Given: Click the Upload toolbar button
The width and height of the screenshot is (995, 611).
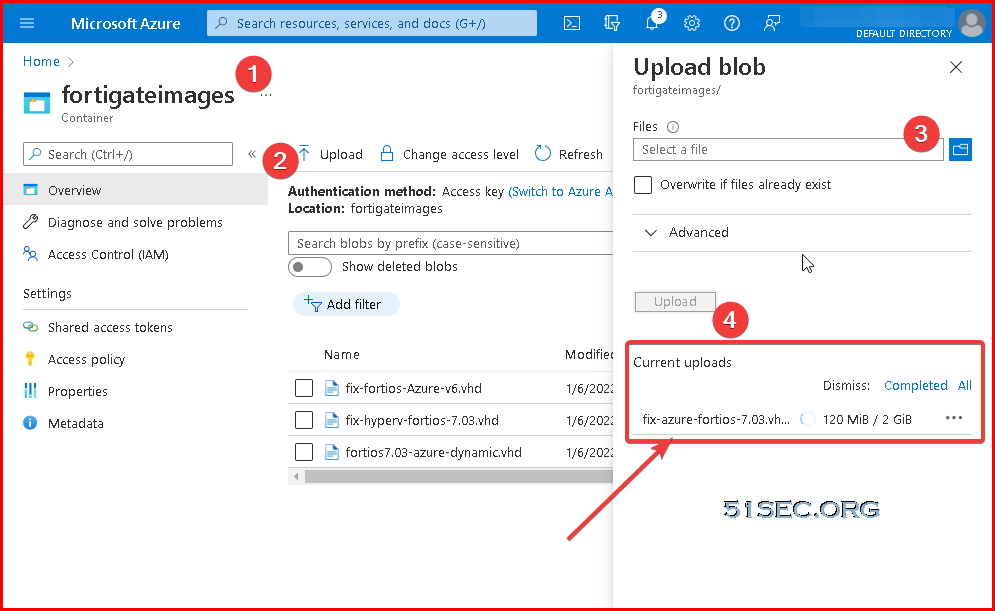Looking at the screenshot, I should click(x=330, y=154).
